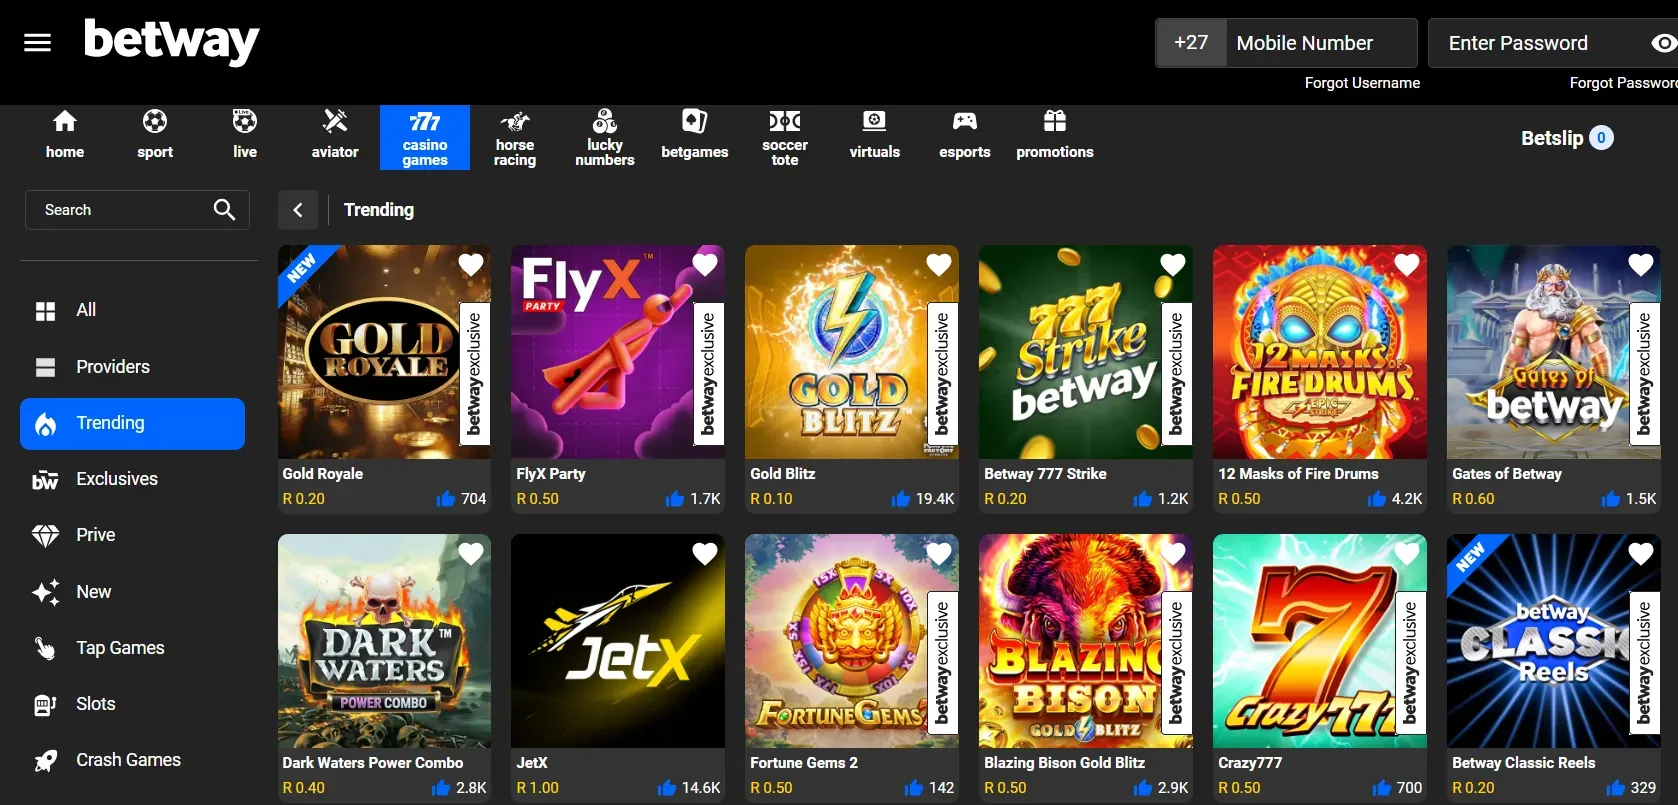Viewport: 1678px width, 805px height.
Task: Go to home tab
Action: point(65,137)
